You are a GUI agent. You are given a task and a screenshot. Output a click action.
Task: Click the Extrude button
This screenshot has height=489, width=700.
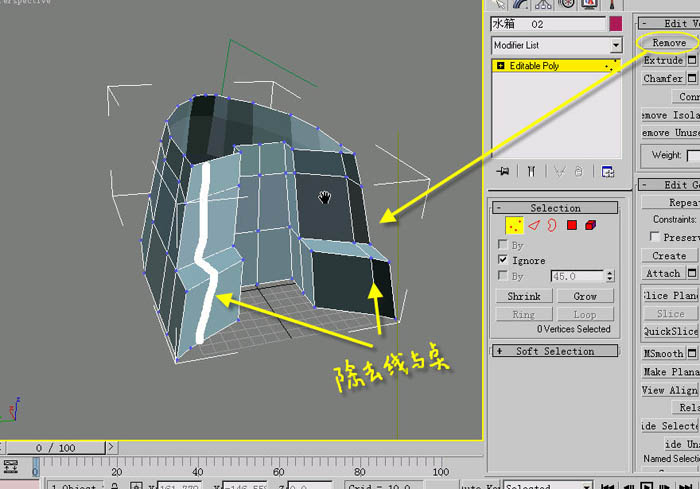663,60
